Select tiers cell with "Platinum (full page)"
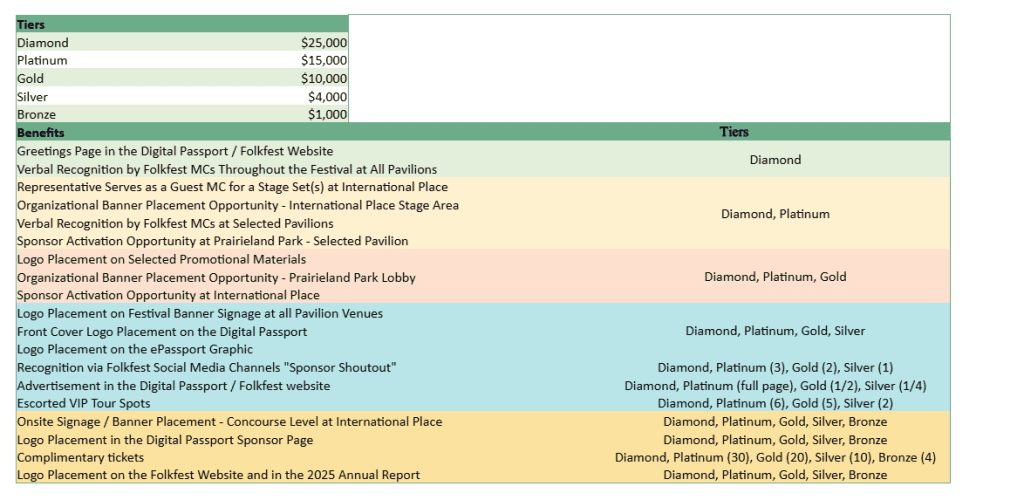This screenshot has height=500, width=1024. [775, 386]
